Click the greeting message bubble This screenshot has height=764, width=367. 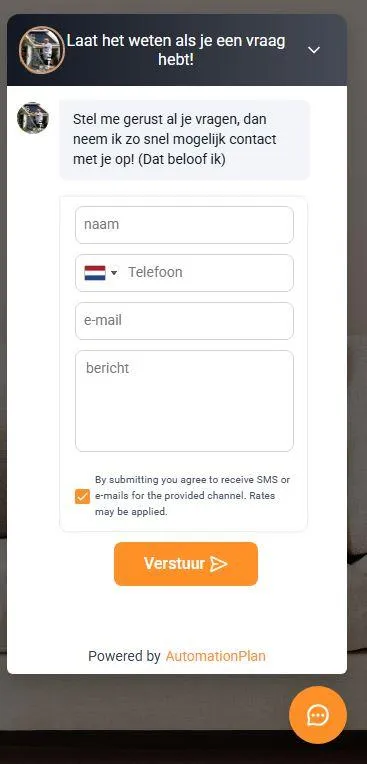(184, 140)
